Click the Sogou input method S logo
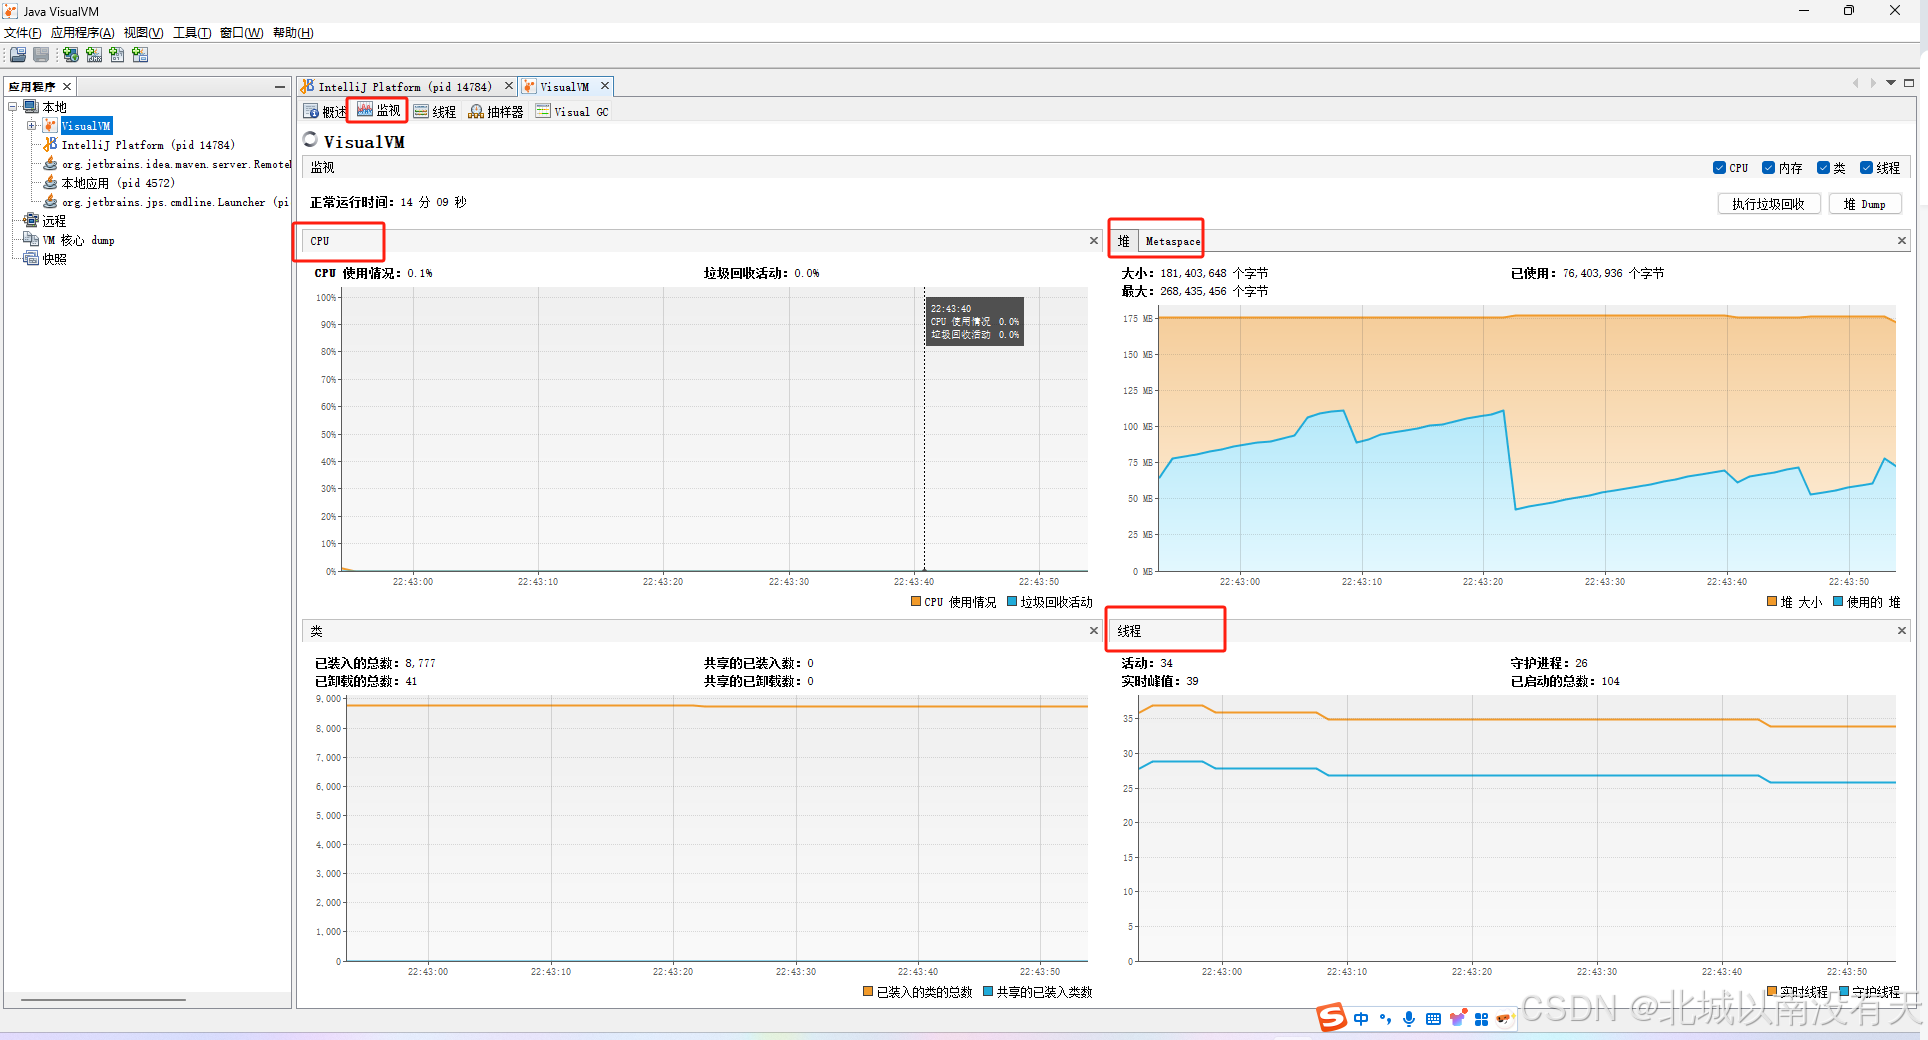The height and width of the screenshot is (1040, 1928). (1332, 1018)
